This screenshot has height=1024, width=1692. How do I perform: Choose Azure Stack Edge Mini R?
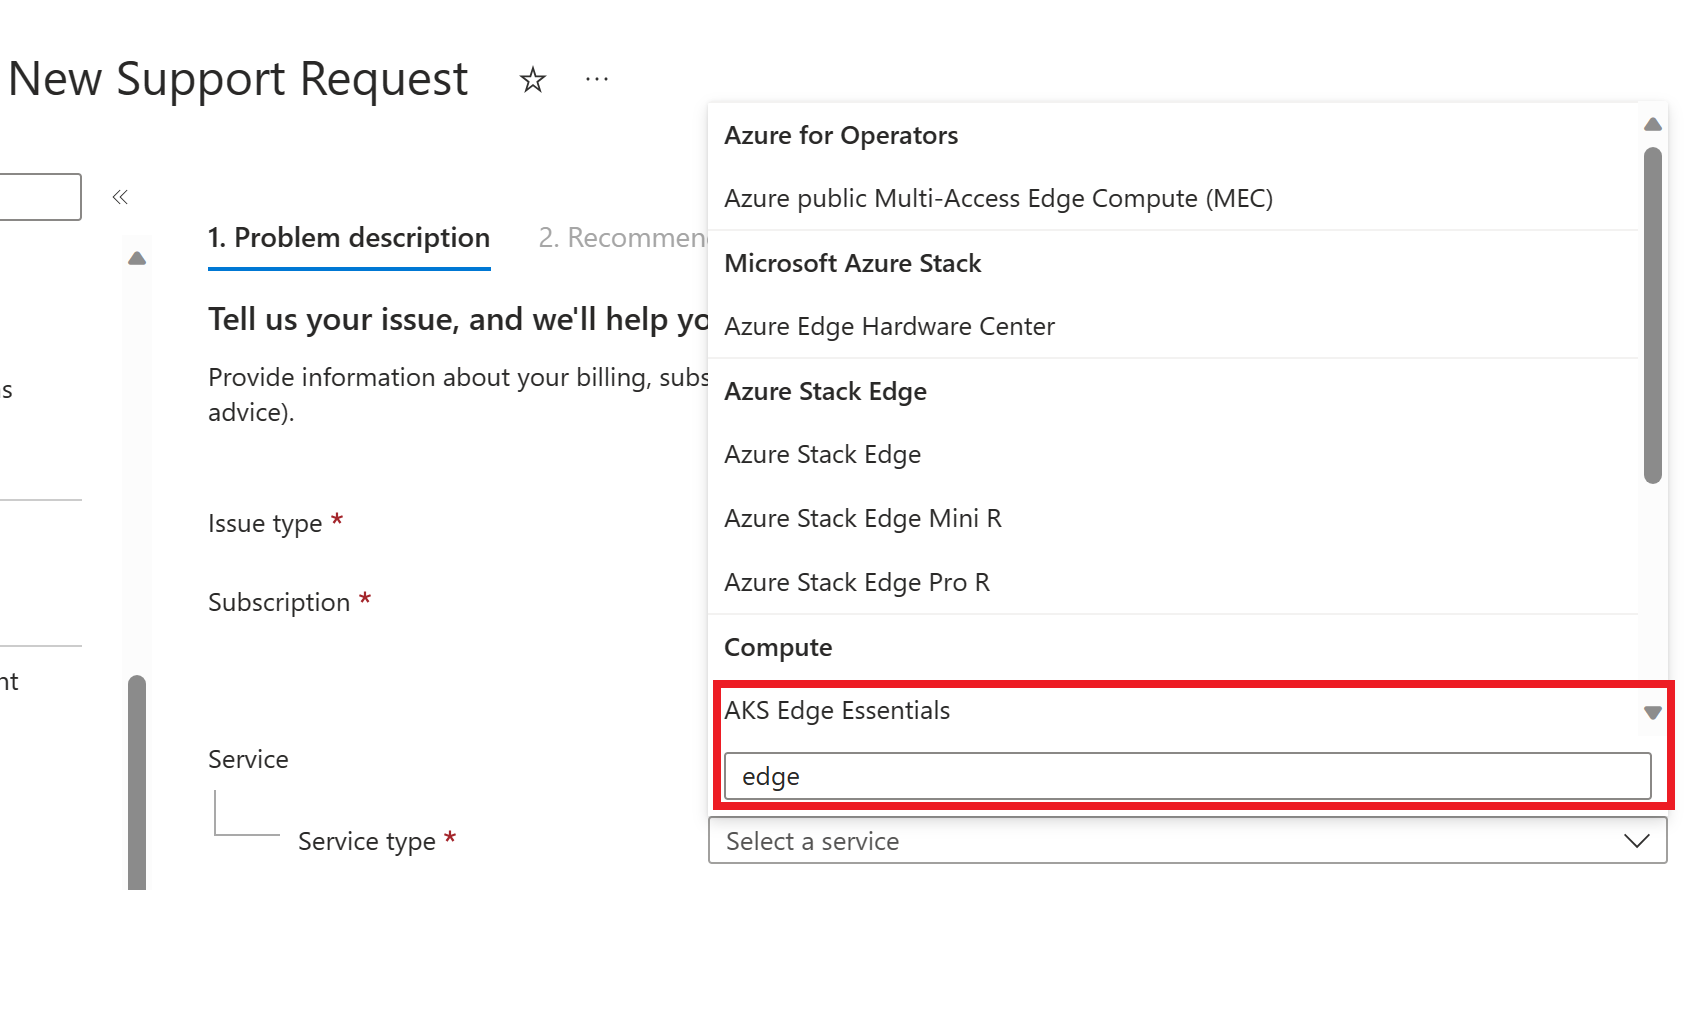pyautogui.click(x=862, y=519)
